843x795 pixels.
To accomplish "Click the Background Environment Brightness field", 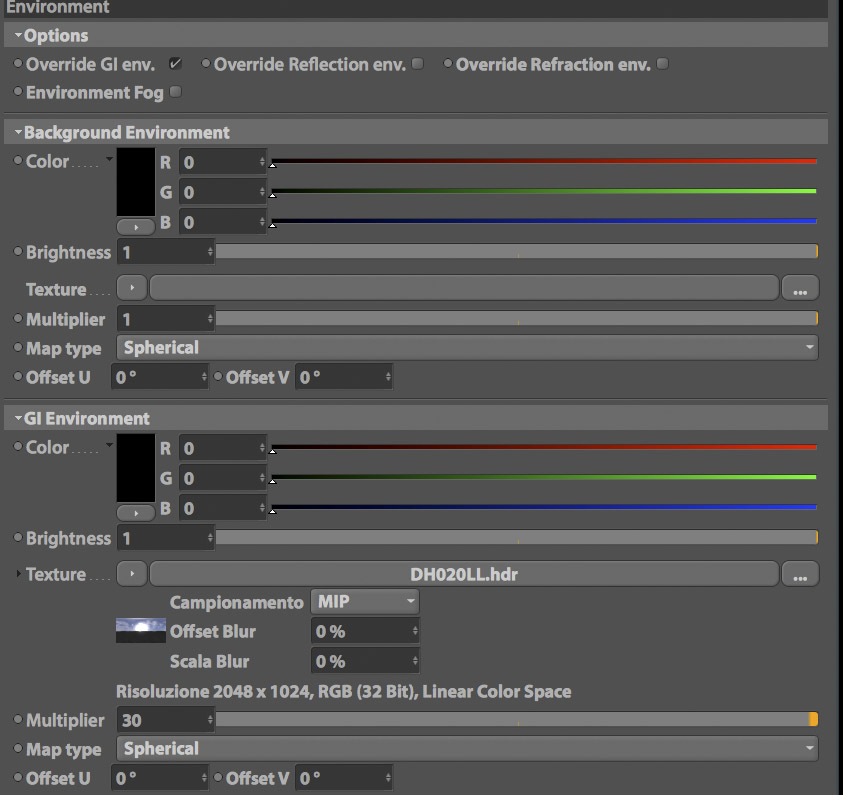I will pyautogui.click(x=166, y=252).
